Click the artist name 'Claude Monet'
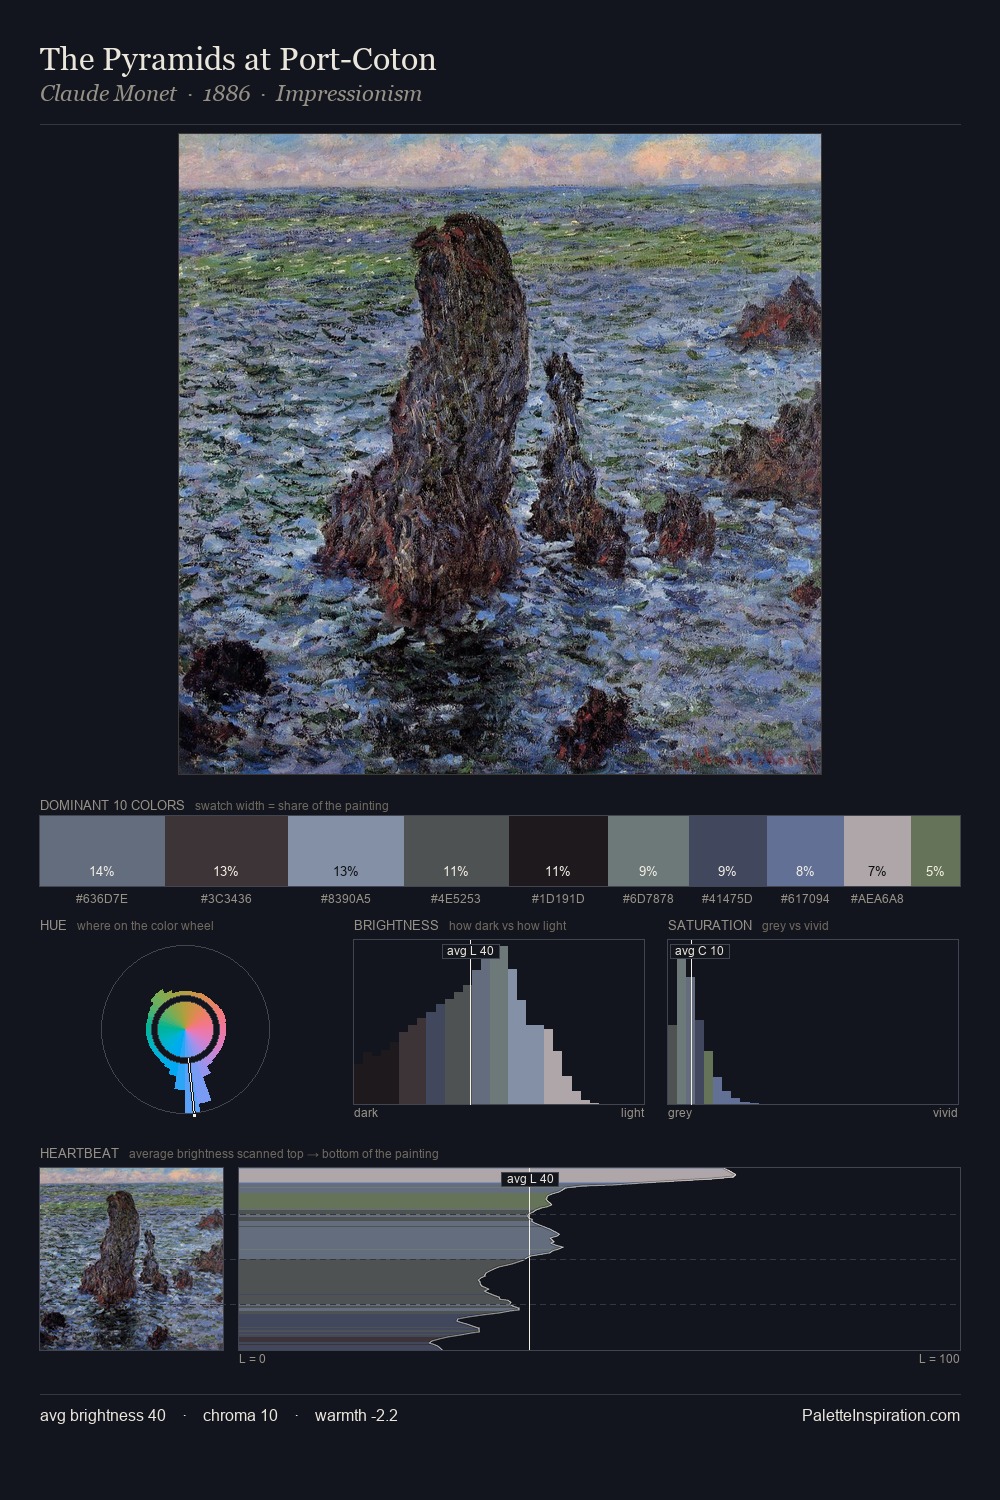 pos(108,94)
